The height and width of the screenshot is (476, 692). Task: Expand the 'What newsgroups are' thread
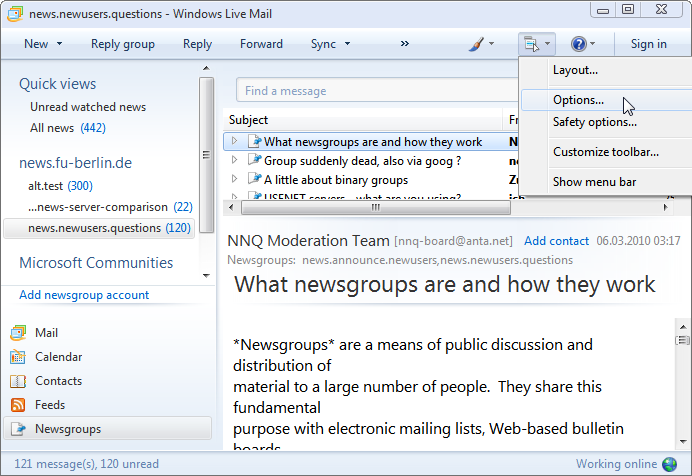[x=235, y=142]
